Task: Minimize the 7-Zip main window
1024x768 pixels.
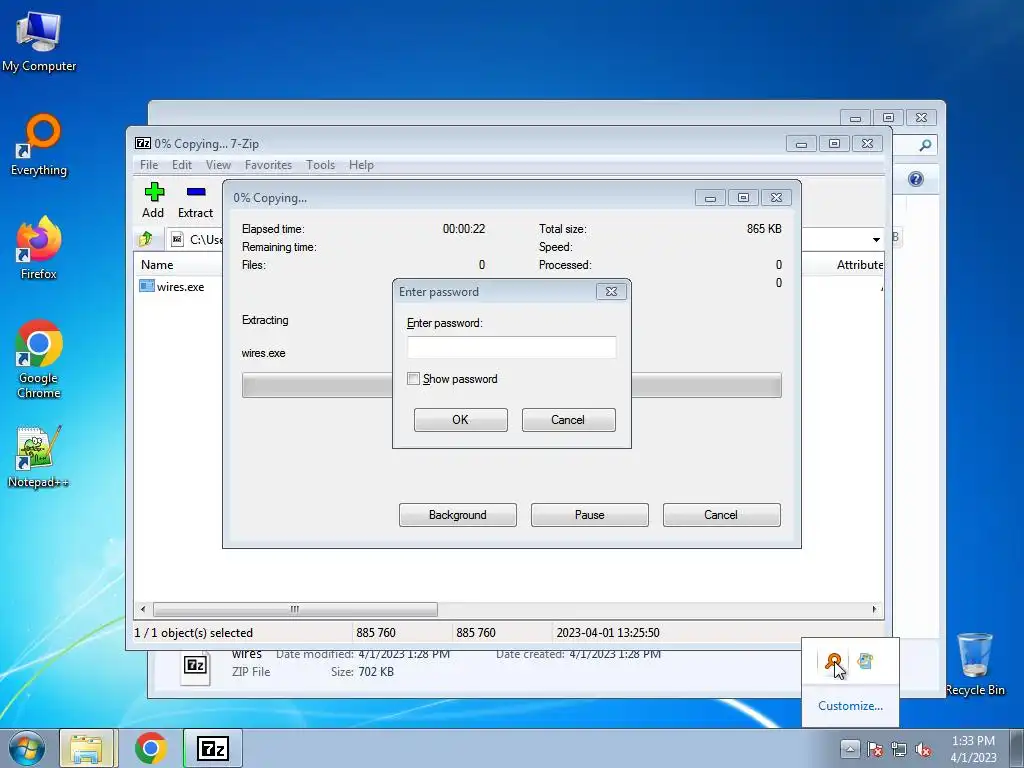Action: click(801, 144)
